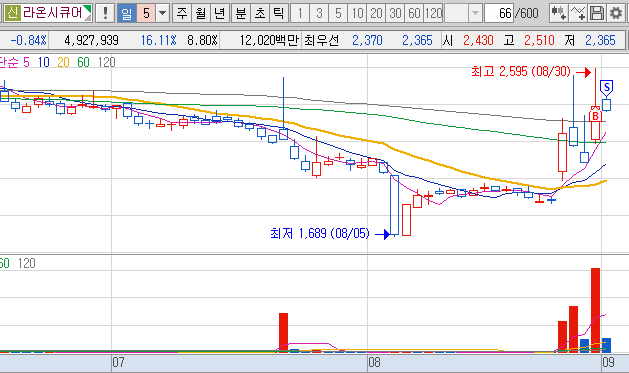This screenshot has width=629, height=373.
Task: Click the add candlestick indicator icon
Action: pos(558,13)
